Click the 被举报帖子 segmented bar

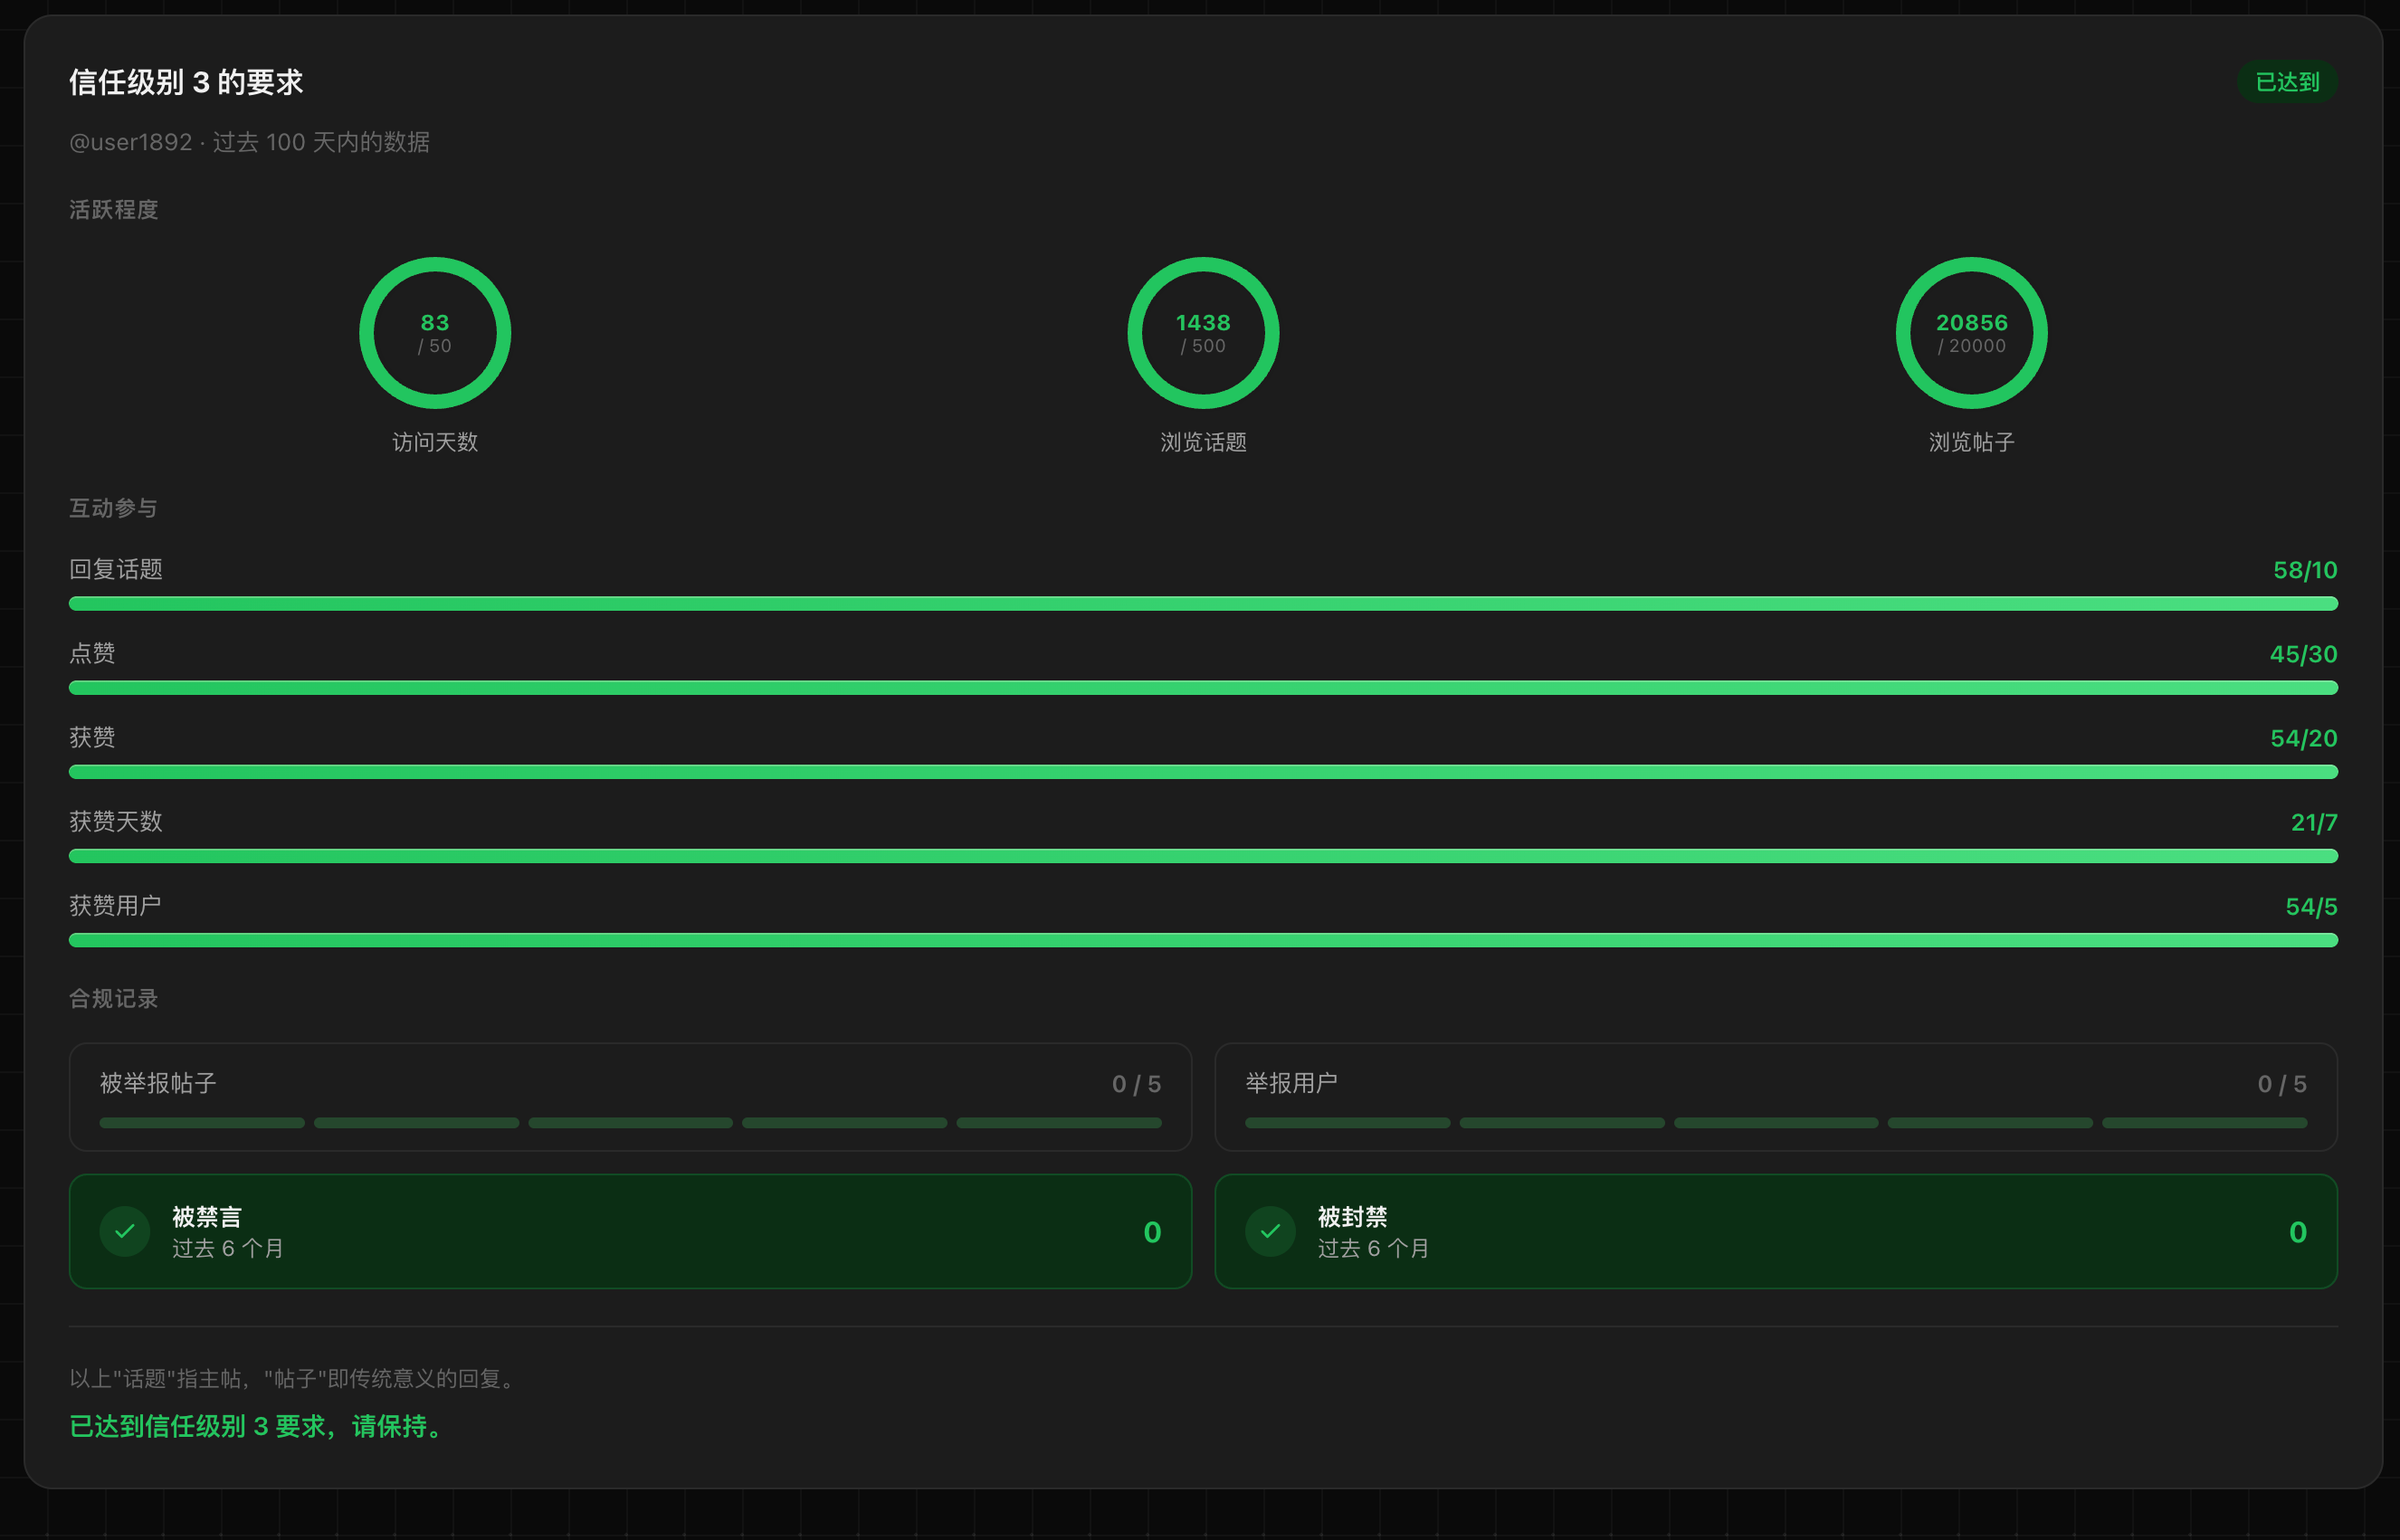click(x=630, y=1123)
